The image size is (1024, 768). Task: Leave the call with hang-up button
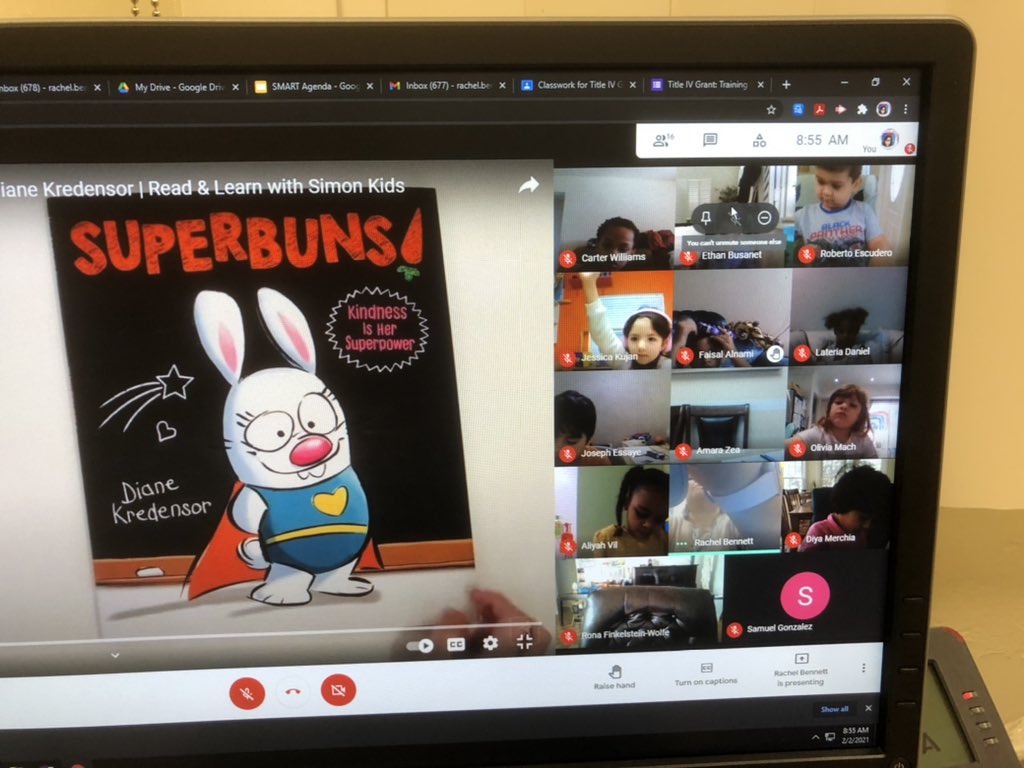click(x=293, y=692)
